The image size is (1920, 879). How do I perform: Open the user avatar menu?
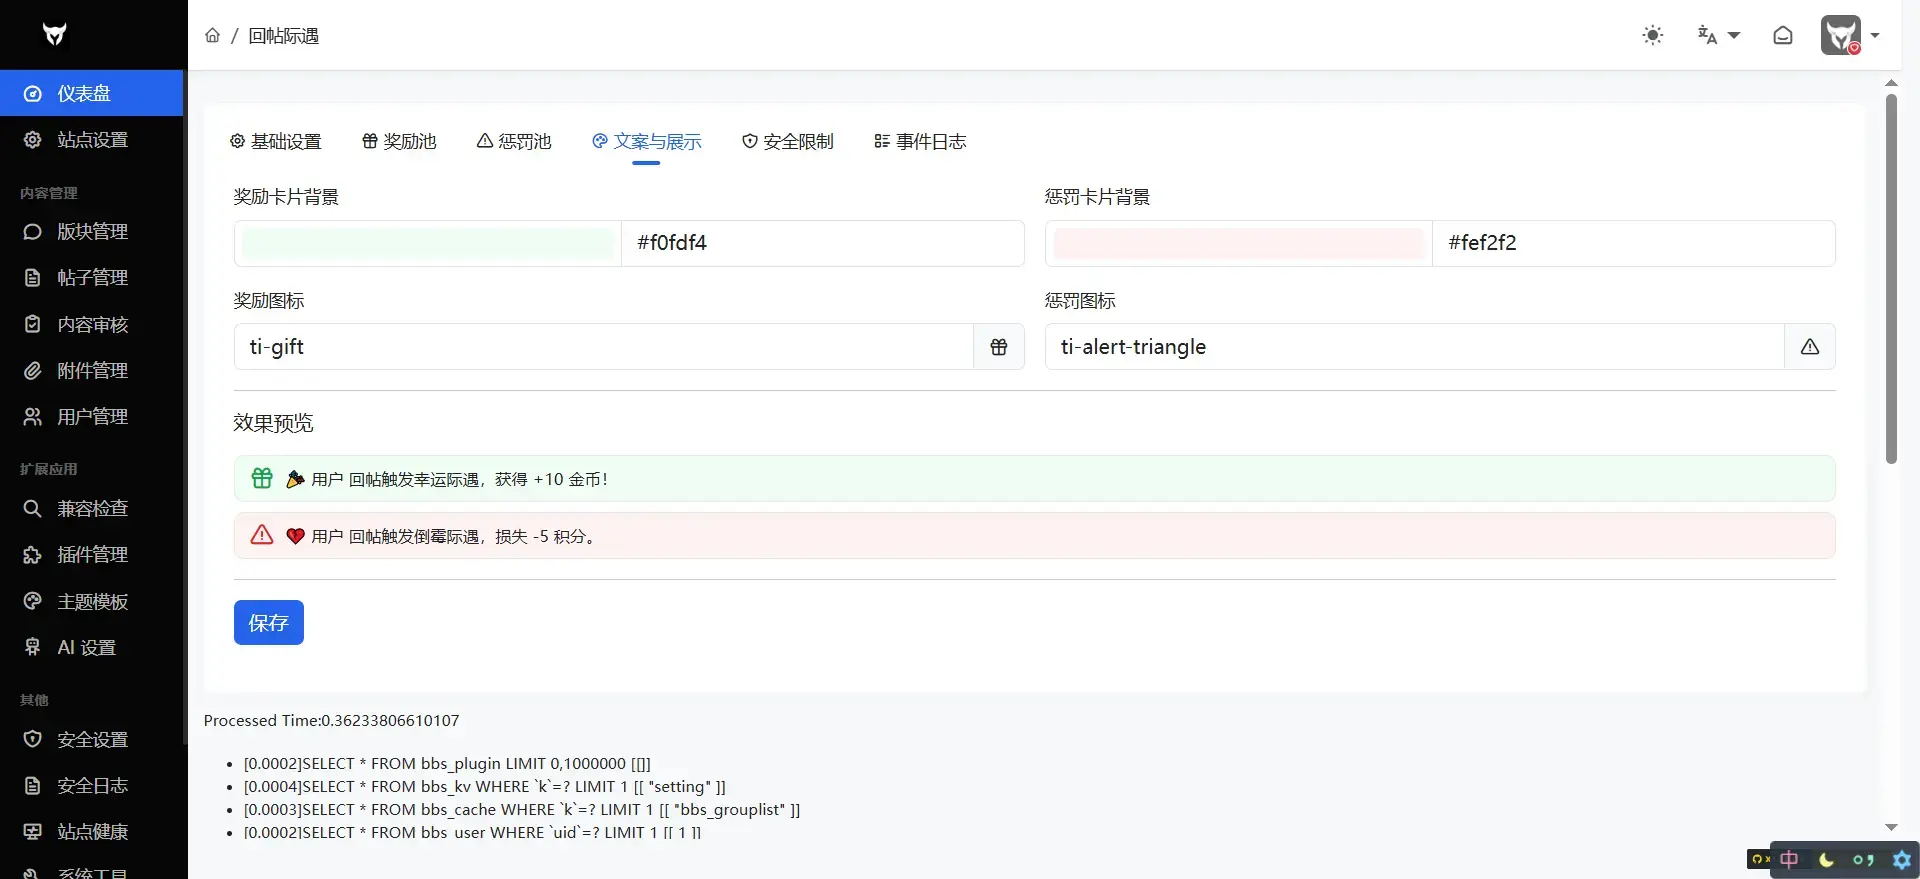click(x=1850, y=35)
